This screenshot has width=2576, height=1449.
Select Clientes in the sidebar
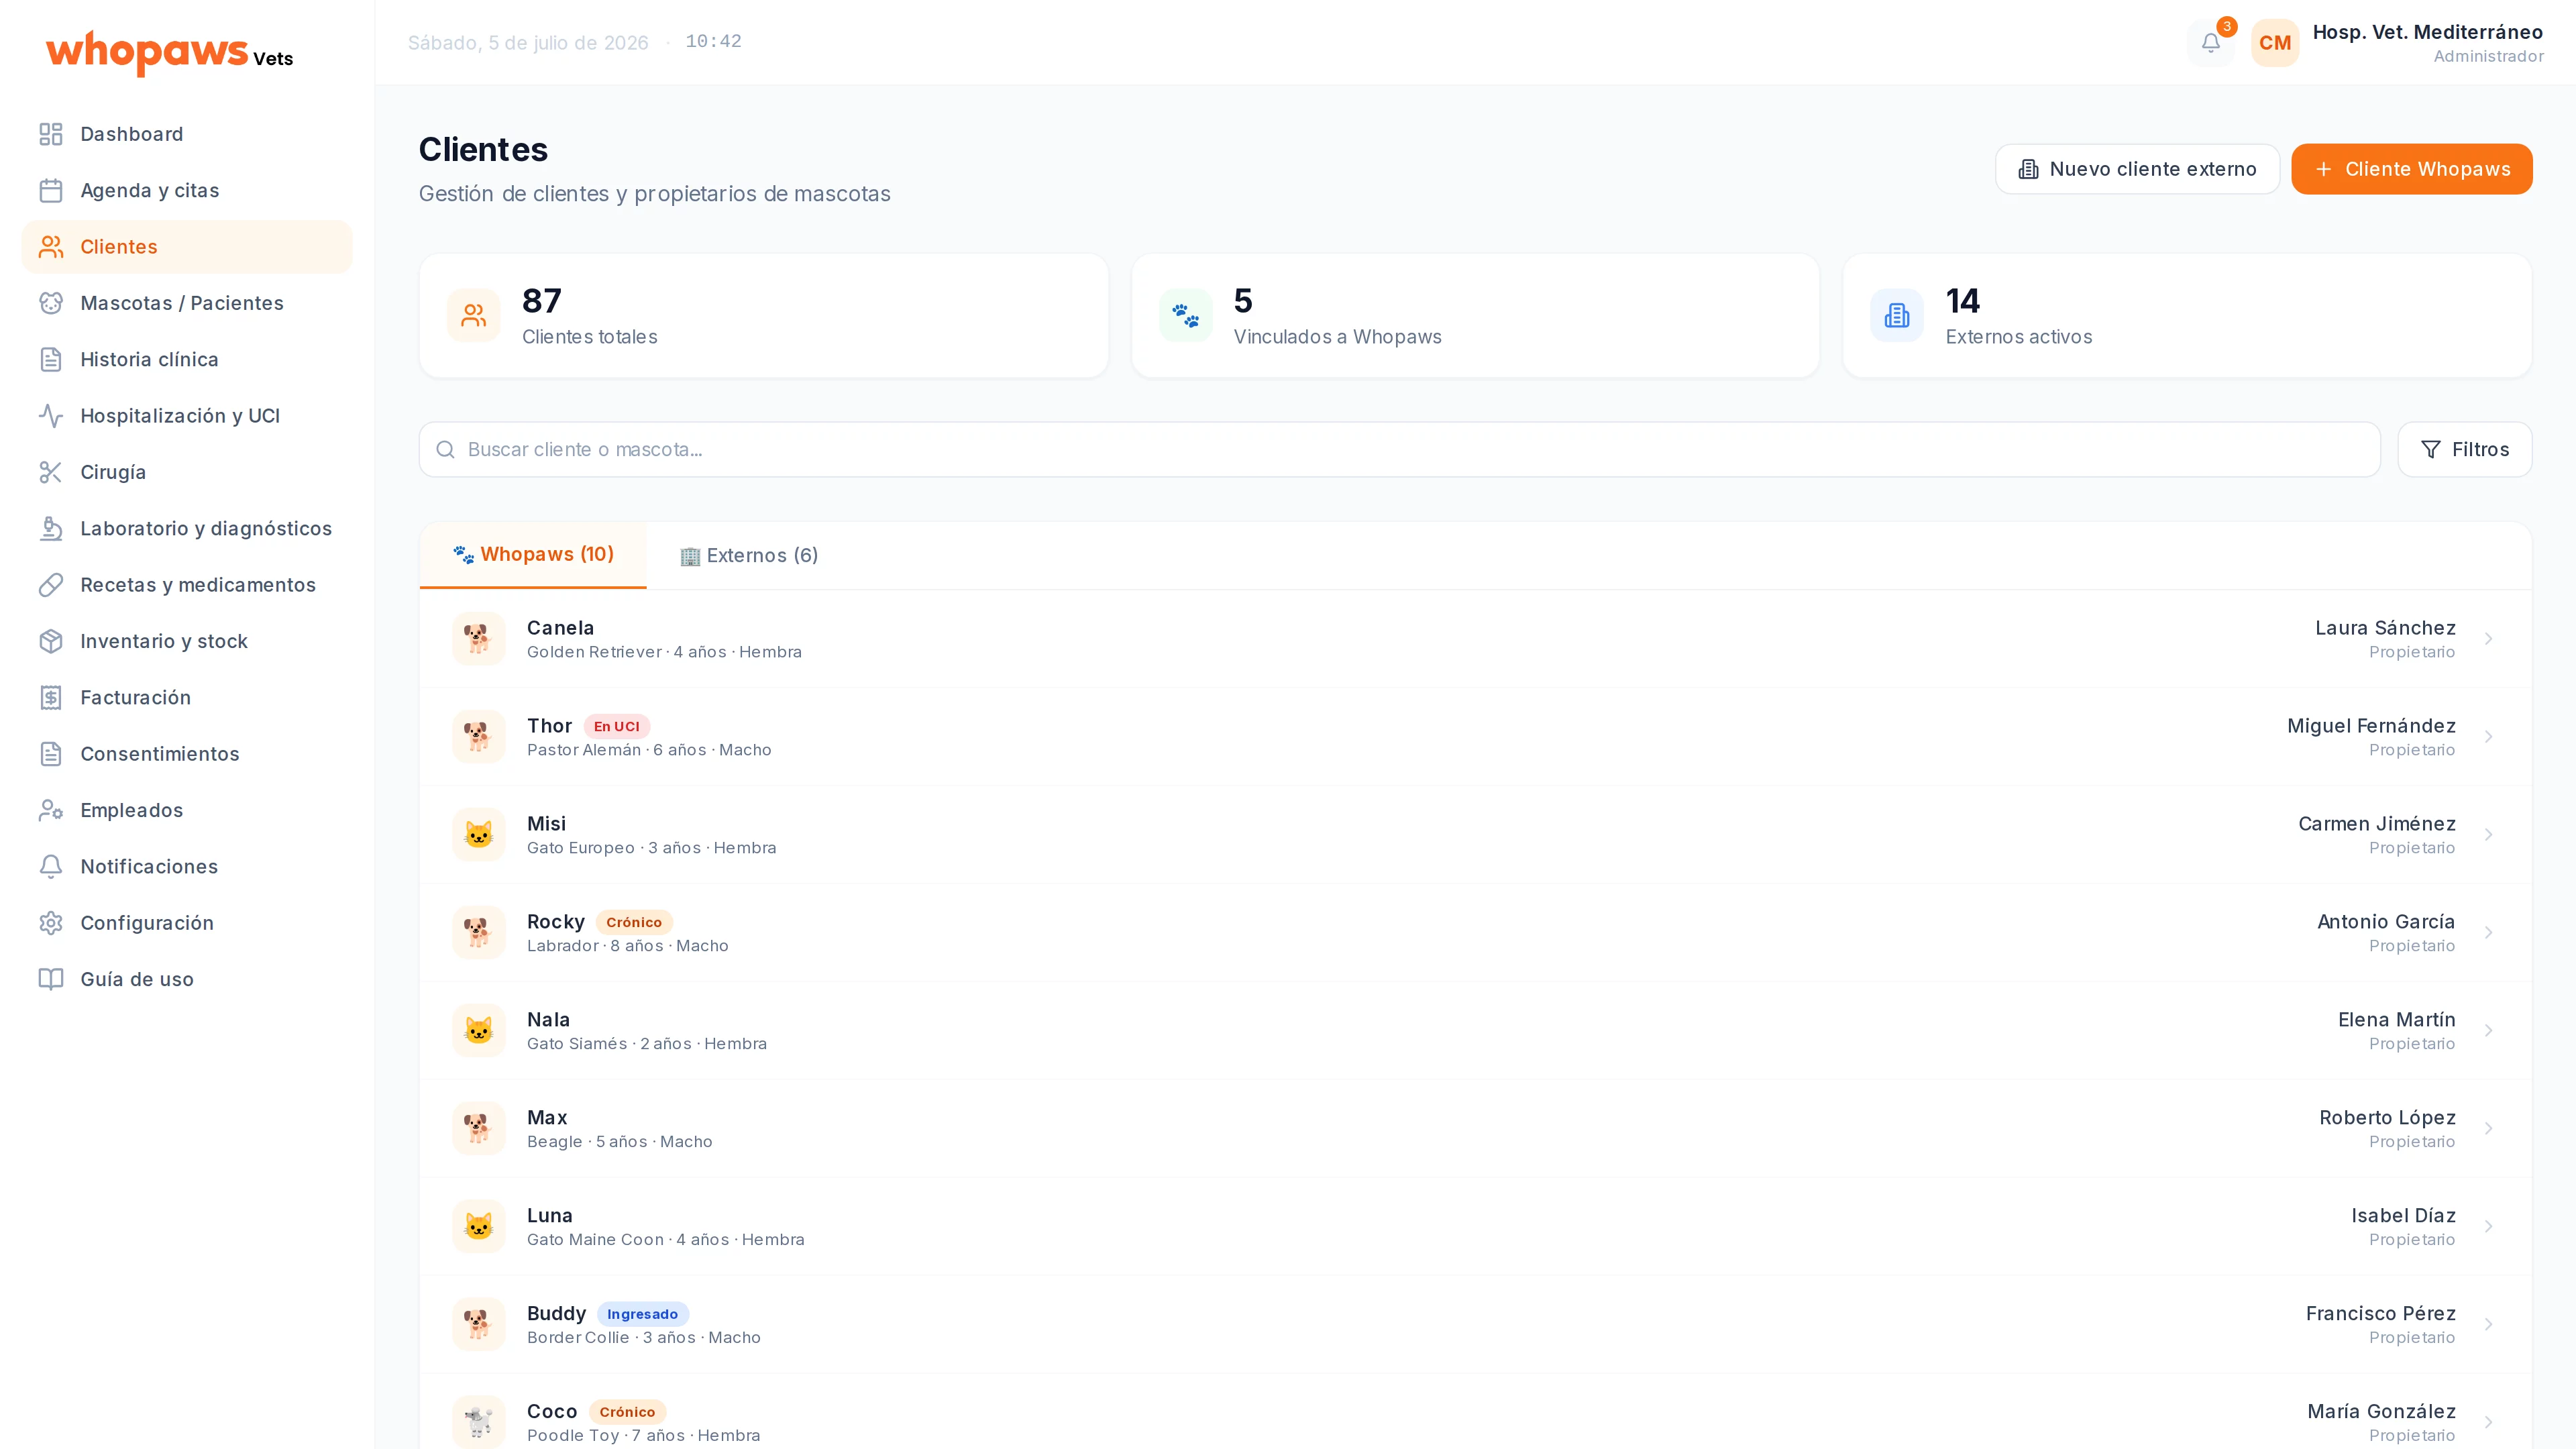(187, 247)
